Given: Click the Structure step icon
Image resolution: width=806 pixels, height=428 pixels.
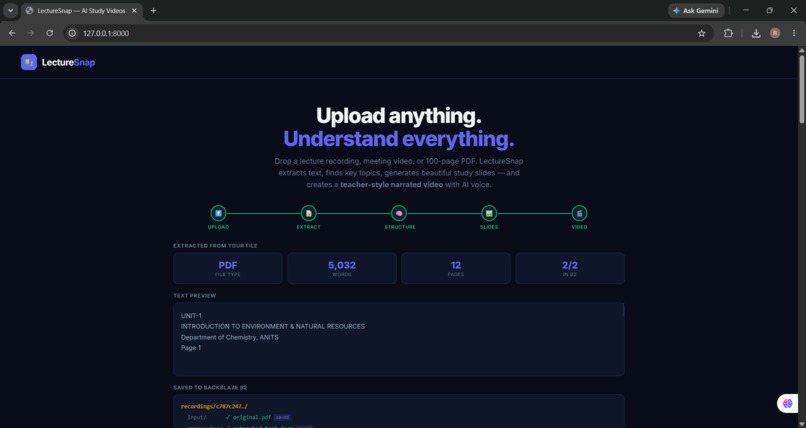Looking at the screenshot, I should coord(399,213).
